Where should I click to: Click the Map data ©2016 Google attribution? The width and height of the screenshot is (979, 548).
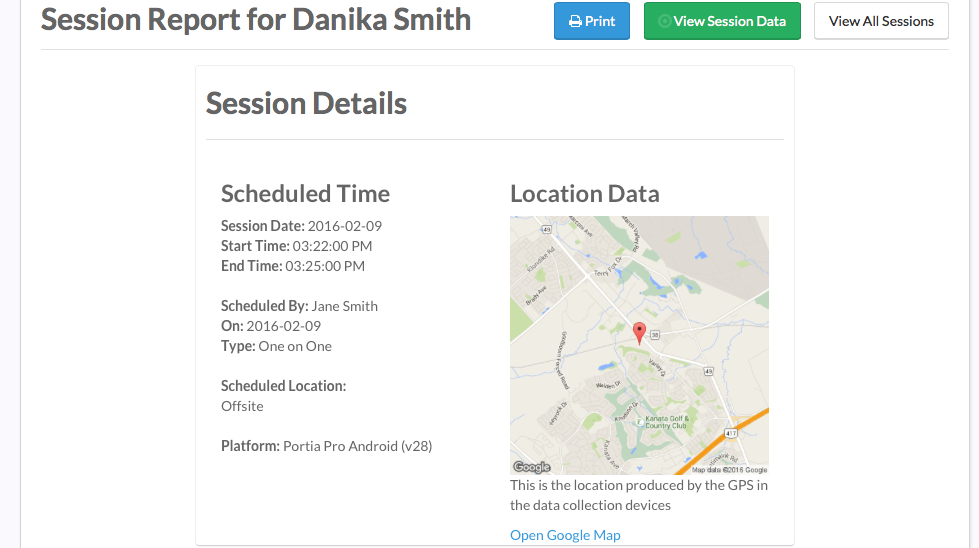tap(729, 470)
